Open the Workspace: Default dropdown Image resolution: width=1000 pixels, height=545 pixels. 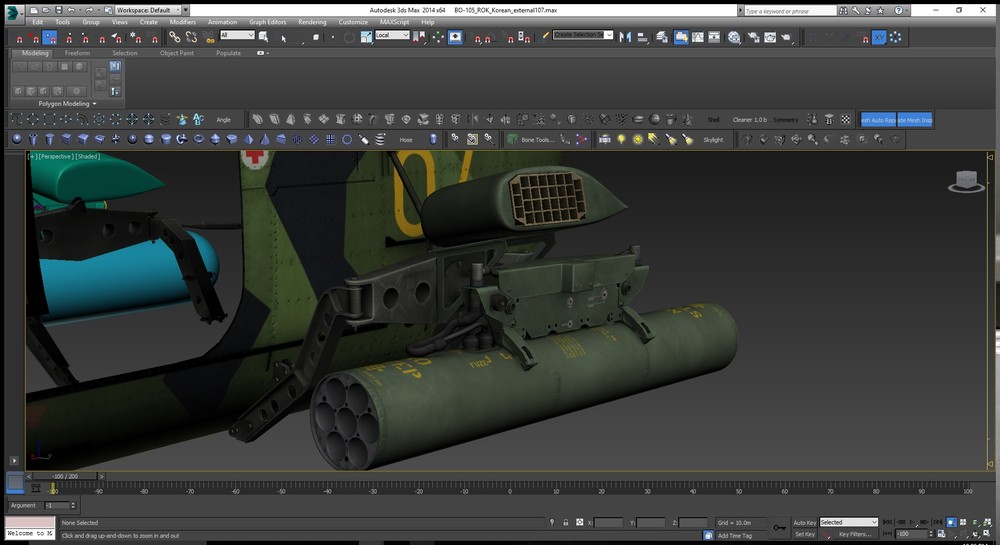coord(147,9)
